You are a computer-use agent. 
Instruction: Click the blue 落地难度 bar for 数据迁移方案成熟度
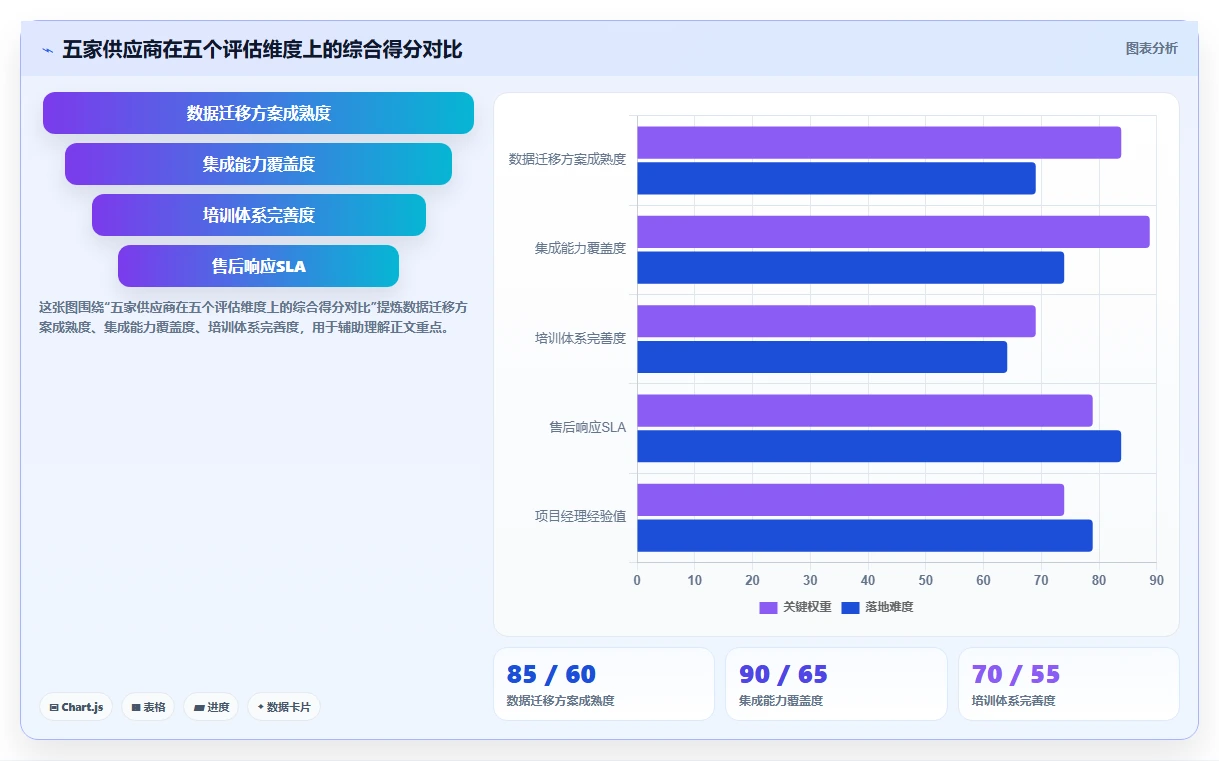point(836,178)
